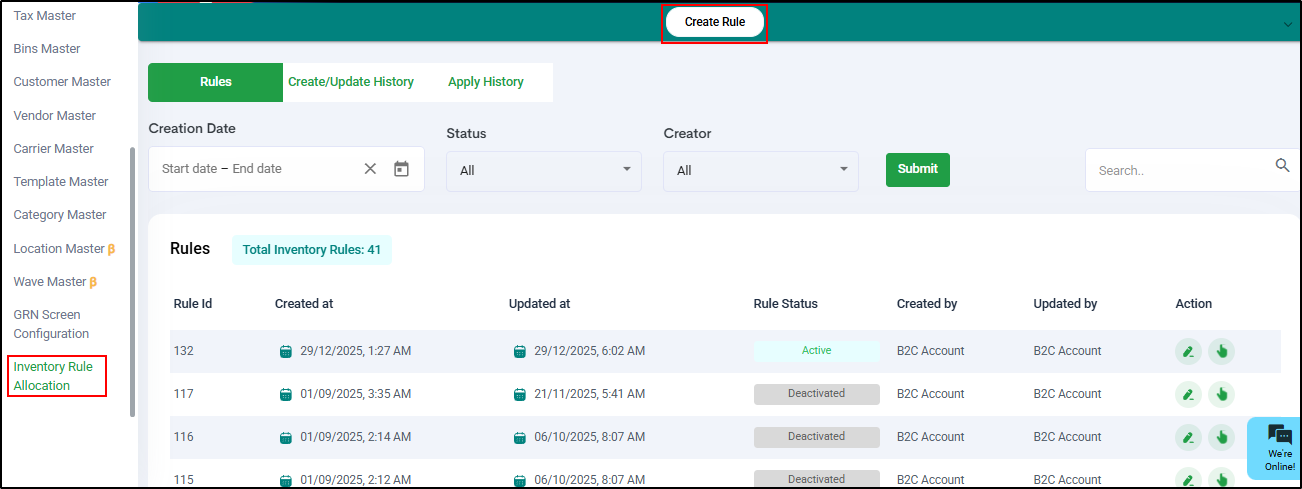Click the edit pencil icon for rule 132
The height and width of the screenshot is (489, 1302).
1188,351
